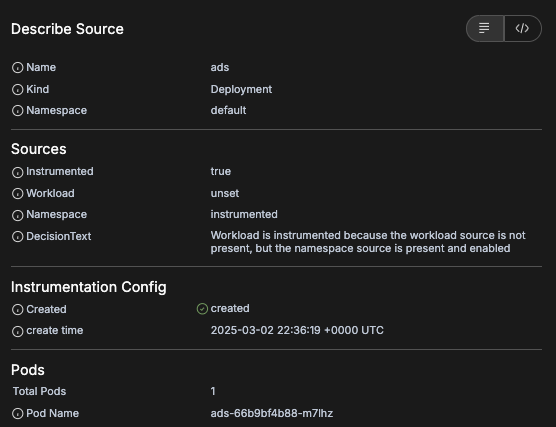Select the create time timestamp value
The width and height of the screenshot is (556, 427).
click(297, 330)
